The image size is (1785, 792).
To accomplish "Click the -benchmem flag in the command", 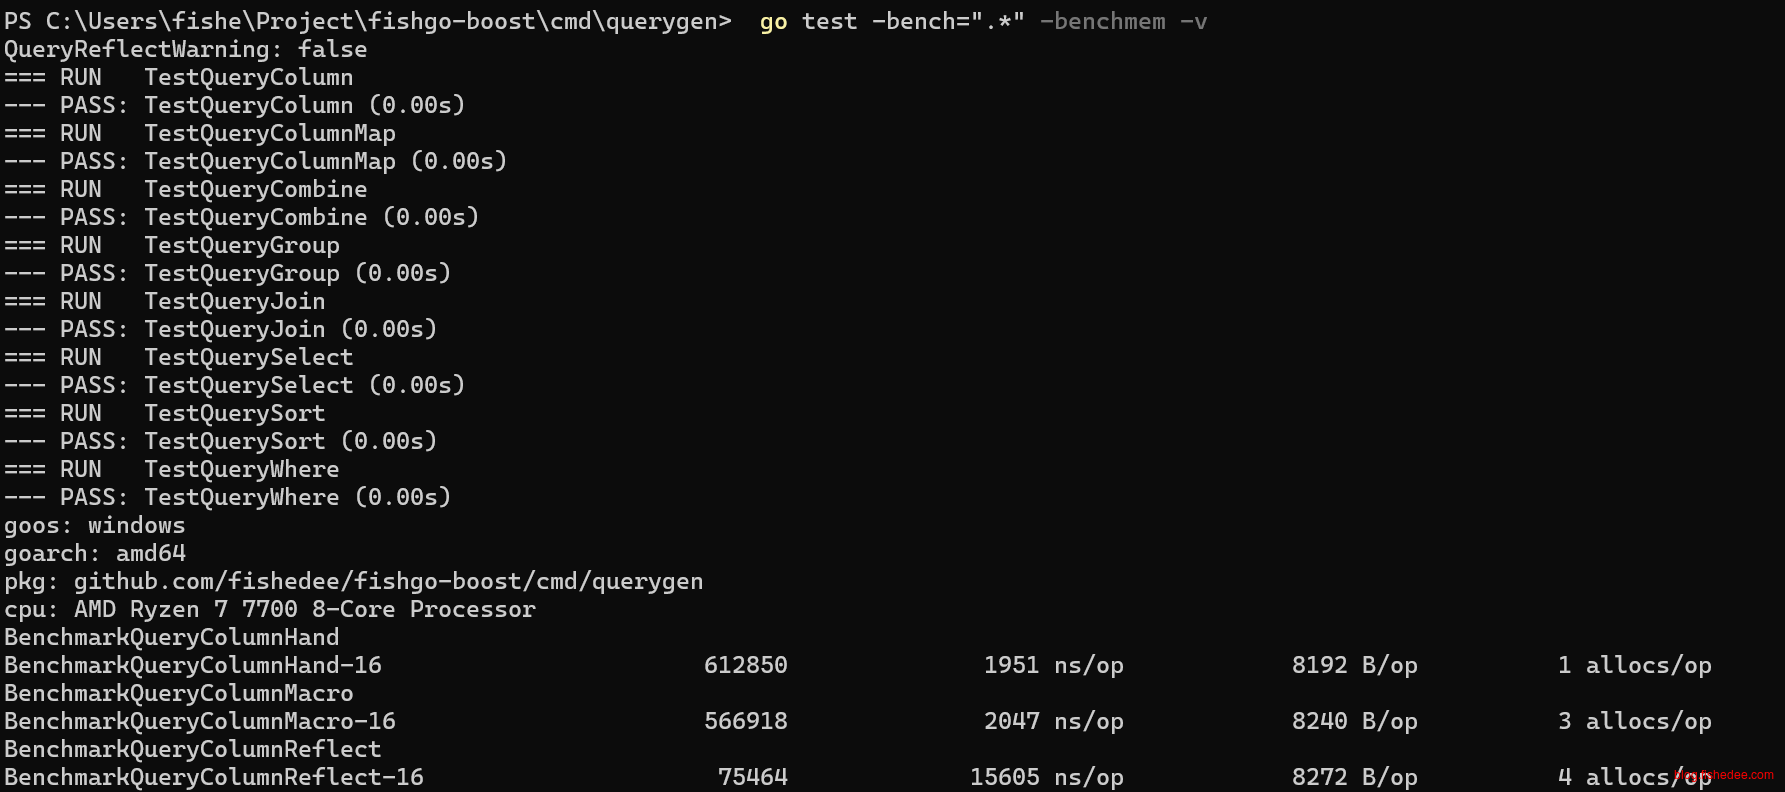I will [x=1102, y=22].
